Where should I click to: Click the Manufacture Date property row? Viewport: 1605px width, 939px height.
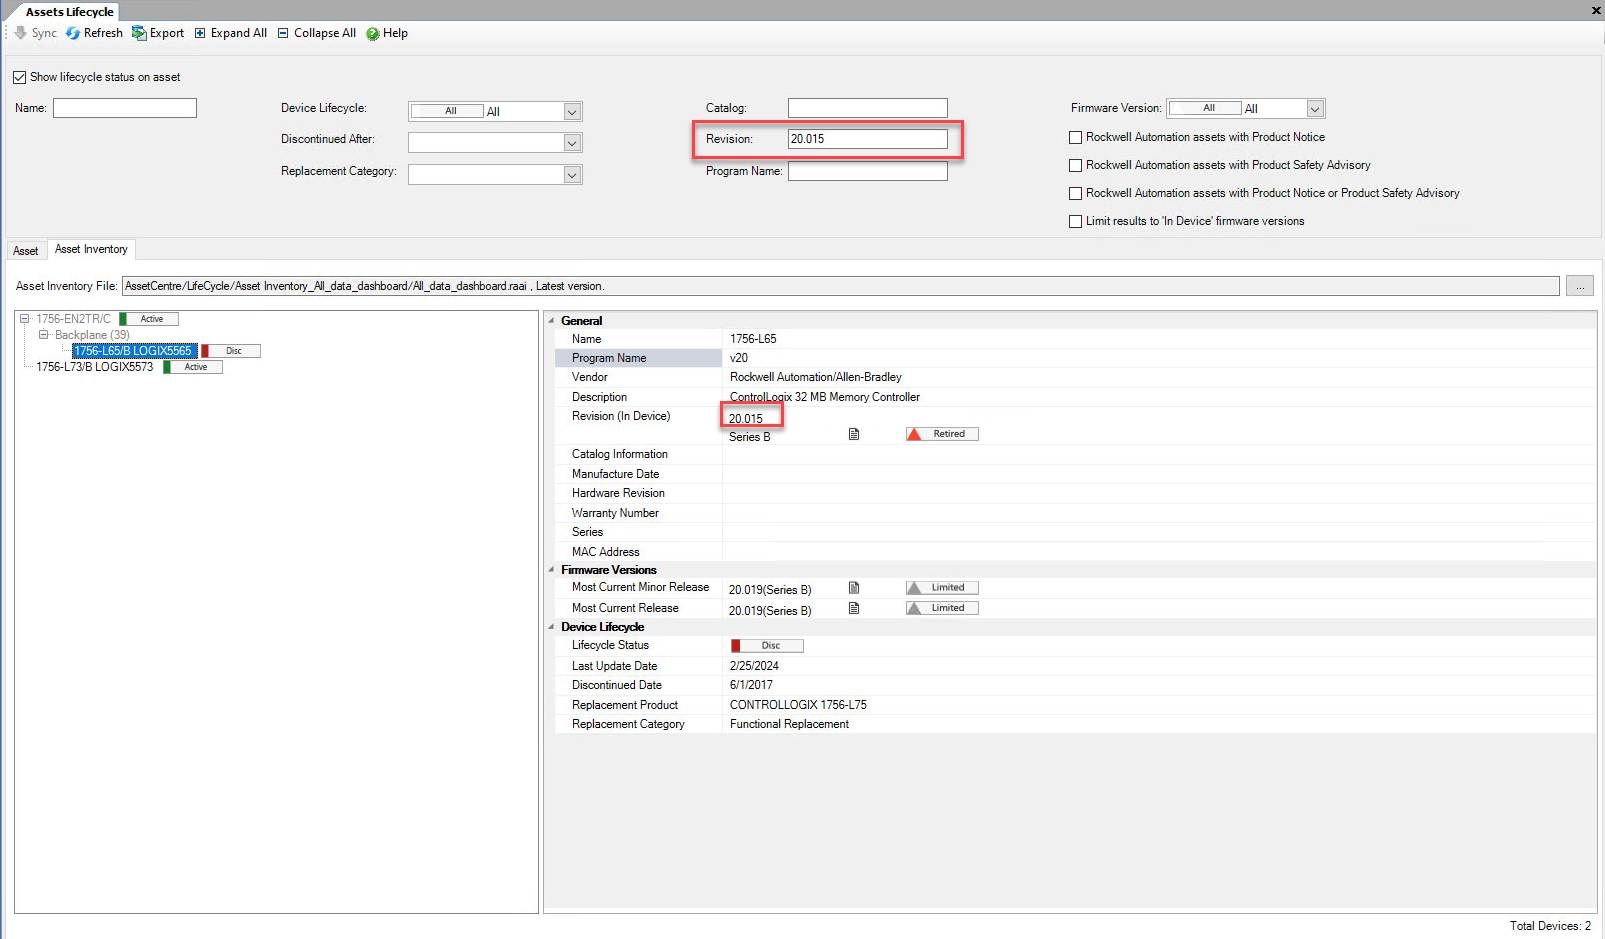point(1075,474)
